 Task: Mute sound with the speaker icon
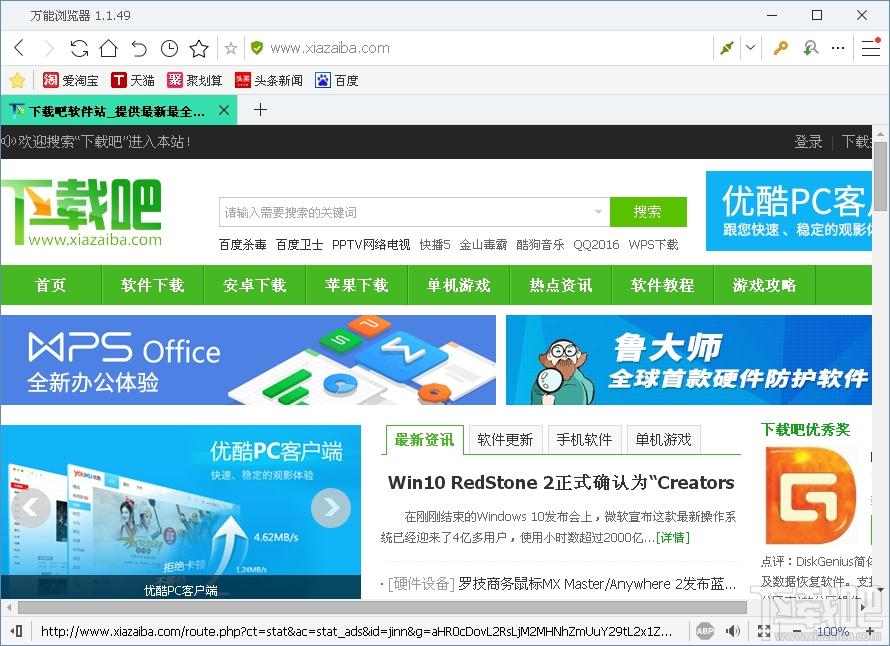733,631
